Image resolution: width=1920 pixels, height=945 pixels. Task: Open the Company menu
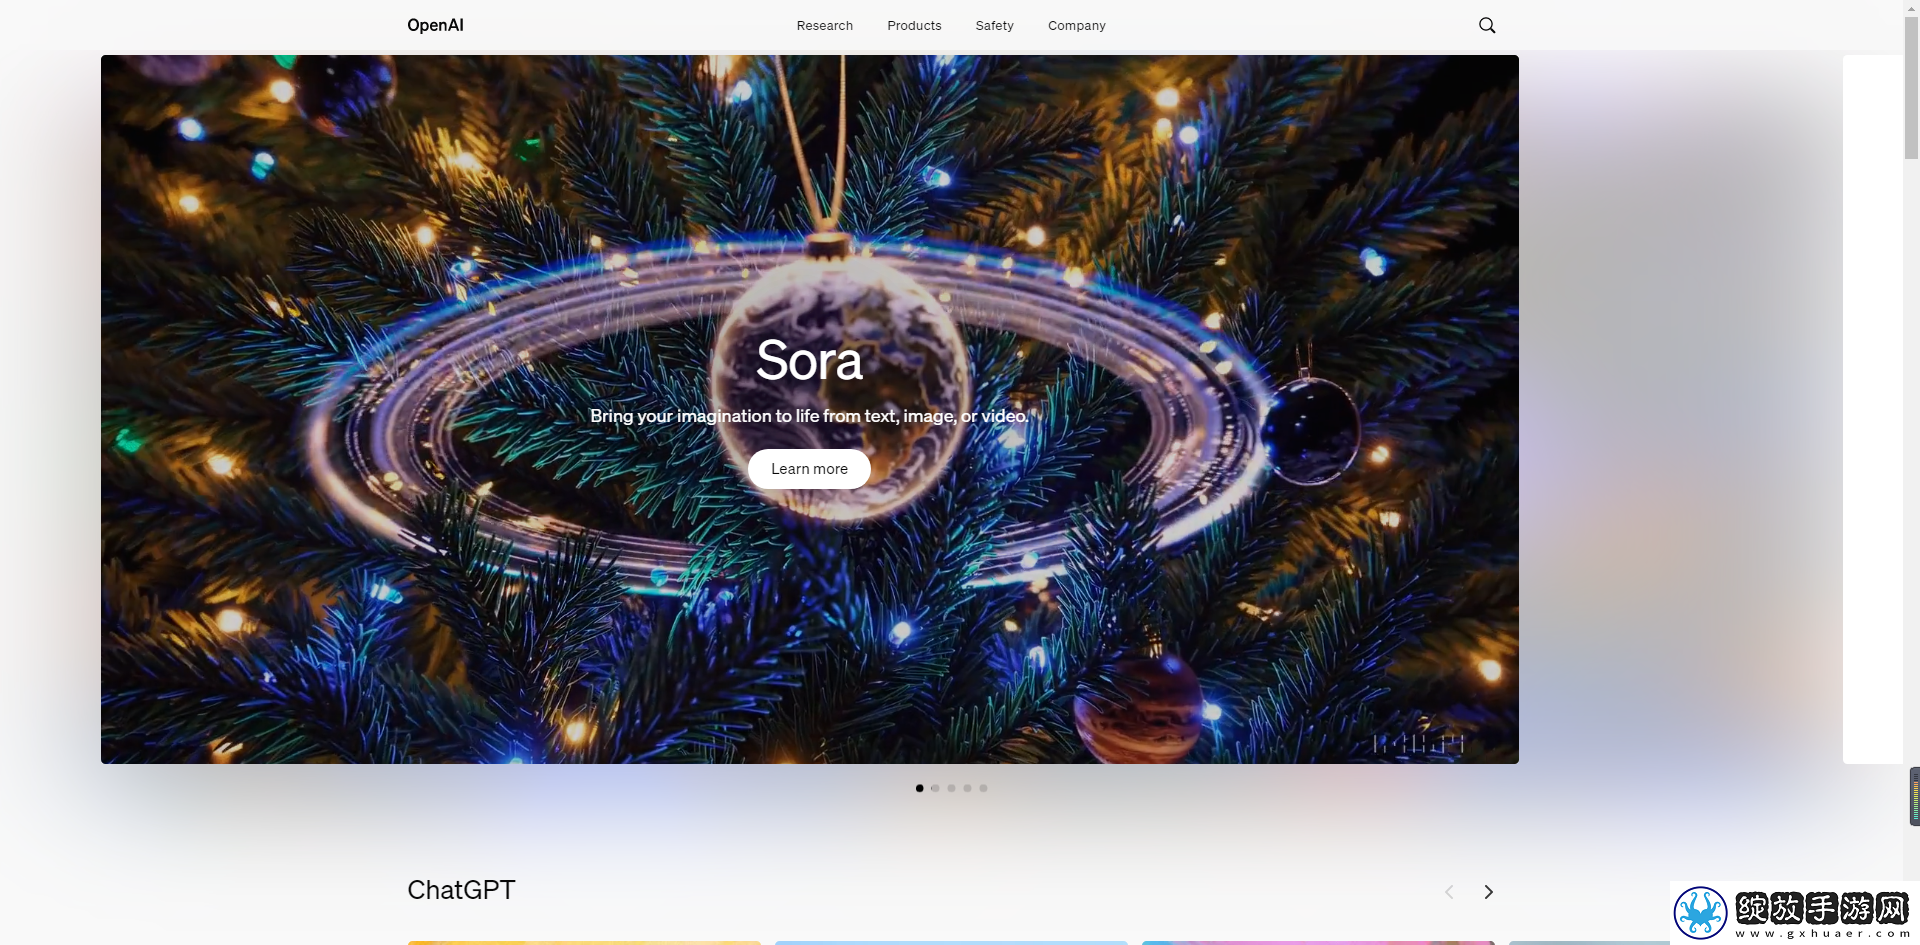point(1077,26)
